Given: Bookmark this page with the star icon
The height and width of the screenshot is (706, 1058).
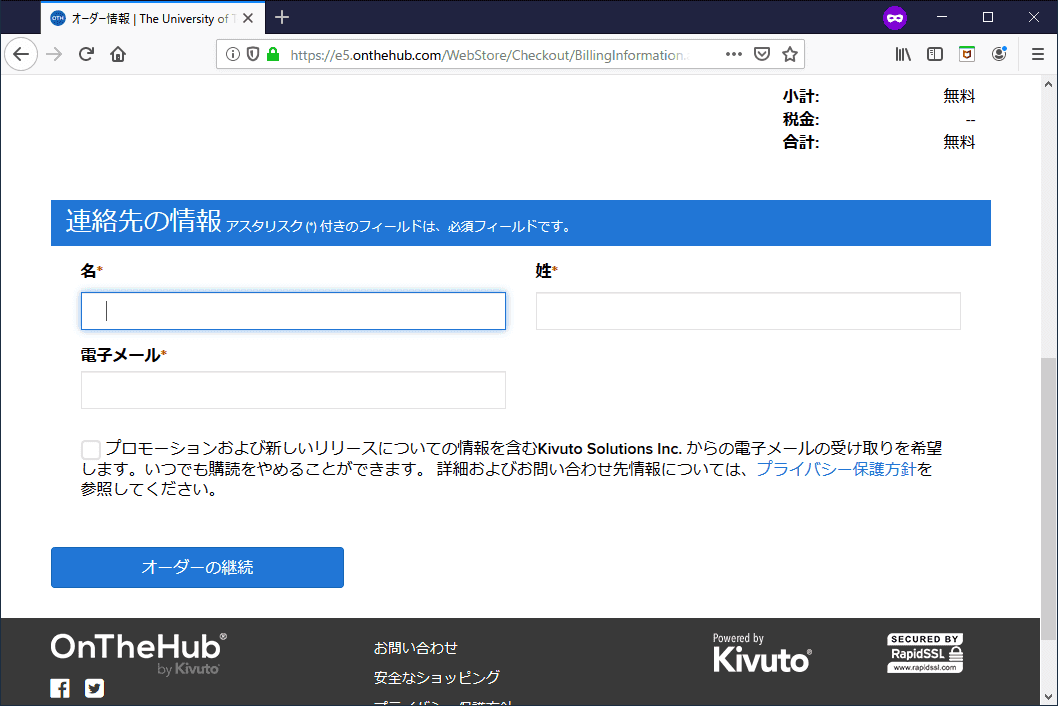Looking at the screenshot, I should pyautogui.click(x=789, y=55).
